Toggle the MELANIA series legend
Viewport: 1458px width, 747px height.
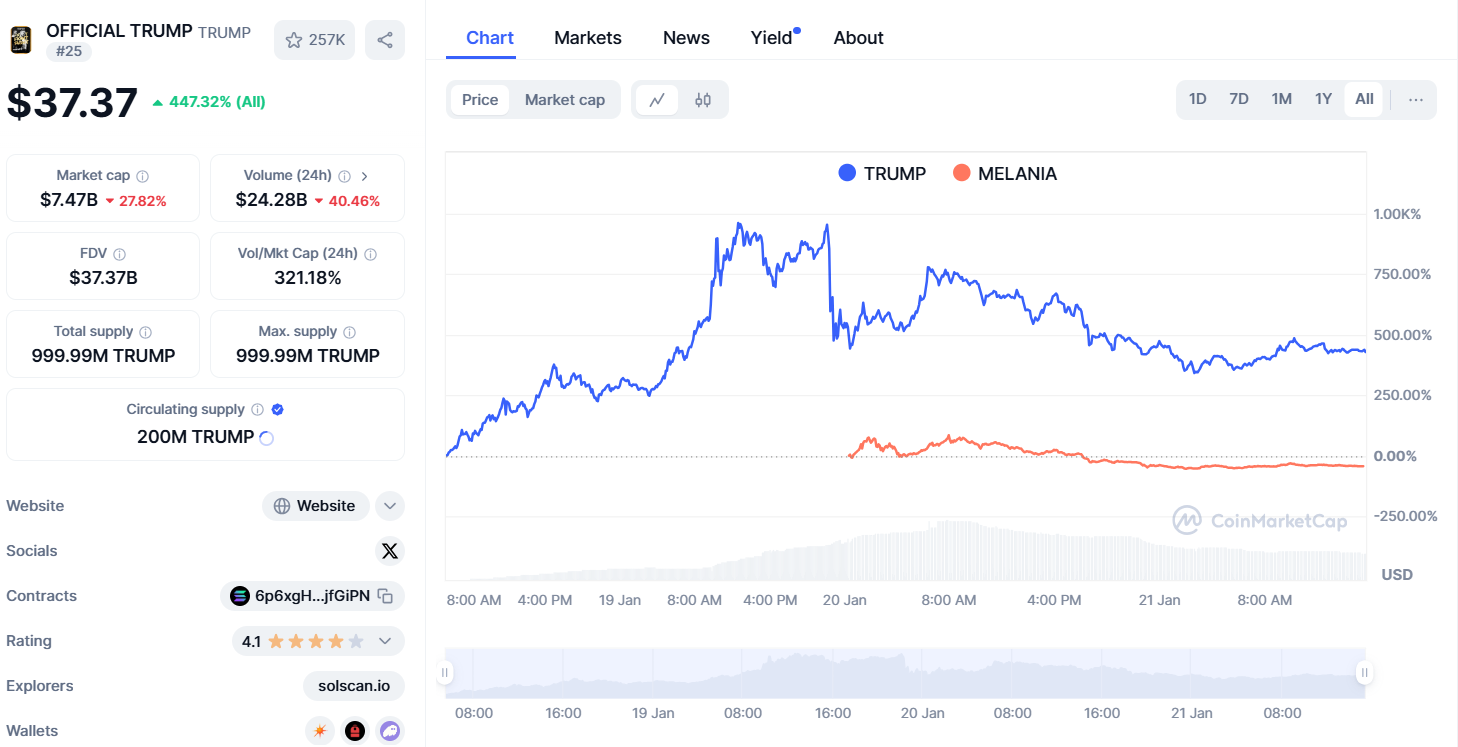click(1005, 174)
